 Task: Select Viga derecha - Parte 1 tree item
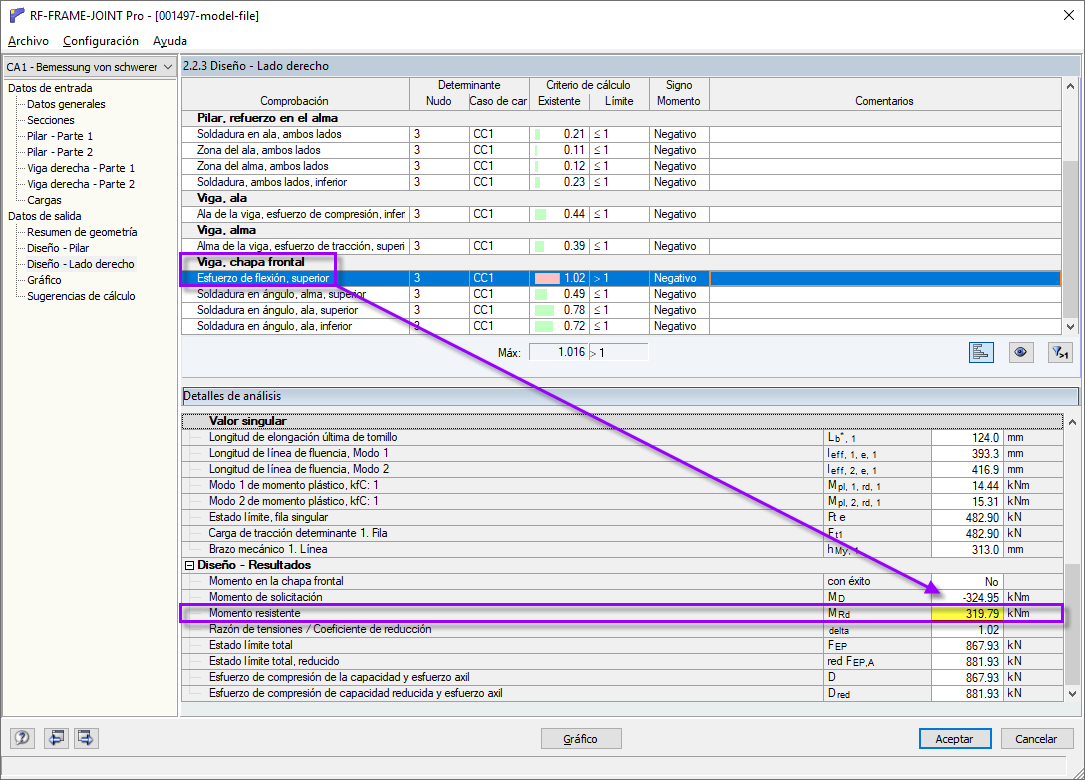(x=81, y=167)
